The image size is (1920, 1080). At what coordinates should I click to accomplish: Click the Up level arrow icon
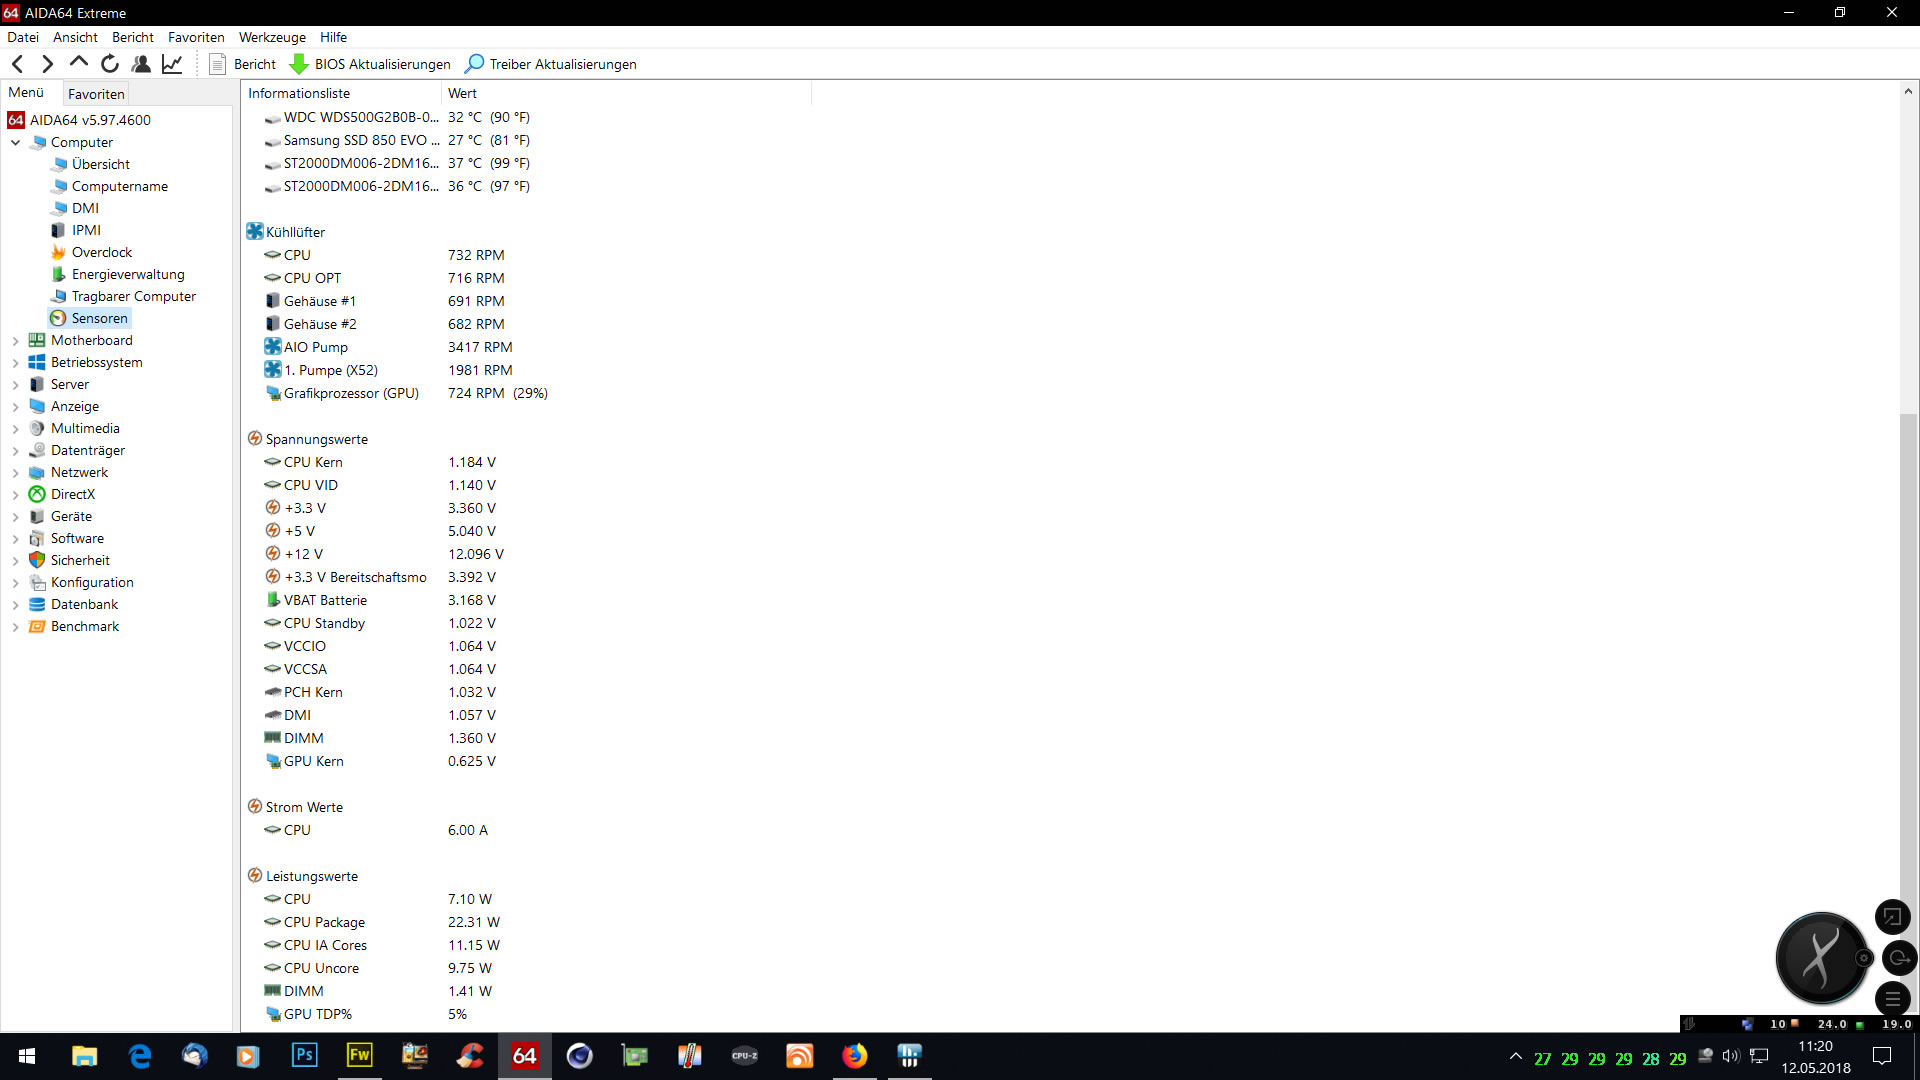[78, 63]
